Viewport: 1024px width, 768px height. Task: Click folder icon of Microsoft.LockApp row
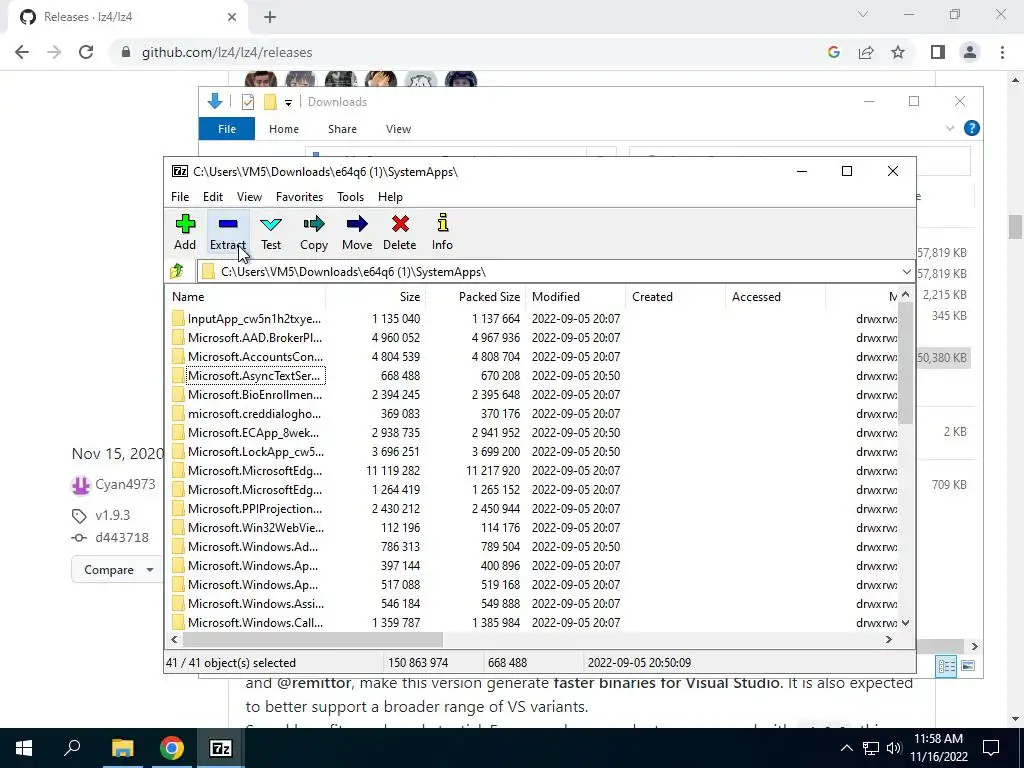[178, 451]
